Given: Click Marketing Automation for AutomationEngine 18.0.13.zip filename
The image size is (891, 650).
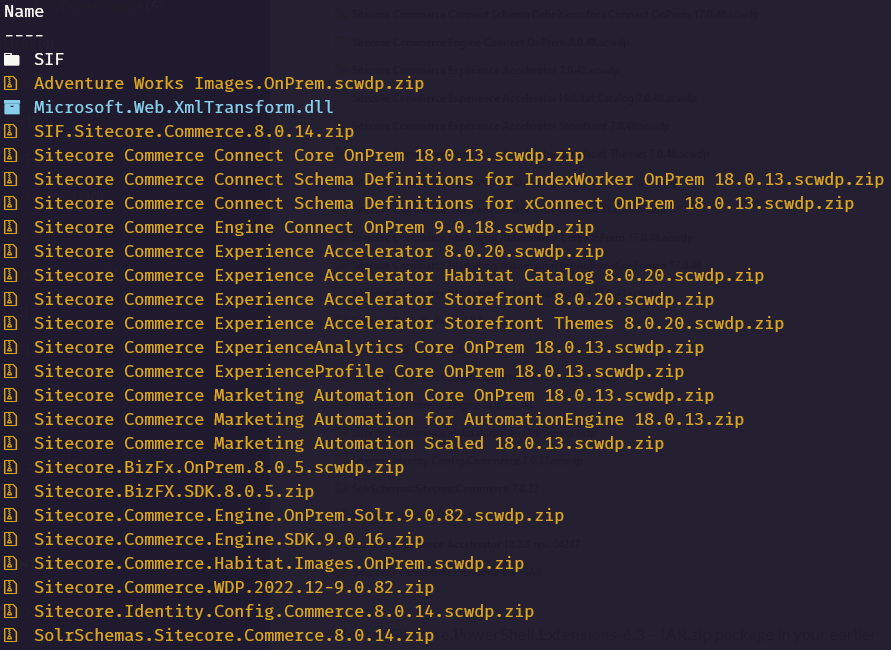Looking at the screenshot, I should pyautogui.click(x=389, y=419).
